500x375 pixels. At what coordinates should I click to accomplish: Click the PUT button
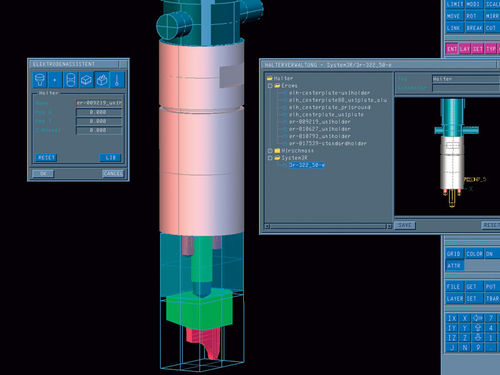pyautogui.click(x=491, y=287)
